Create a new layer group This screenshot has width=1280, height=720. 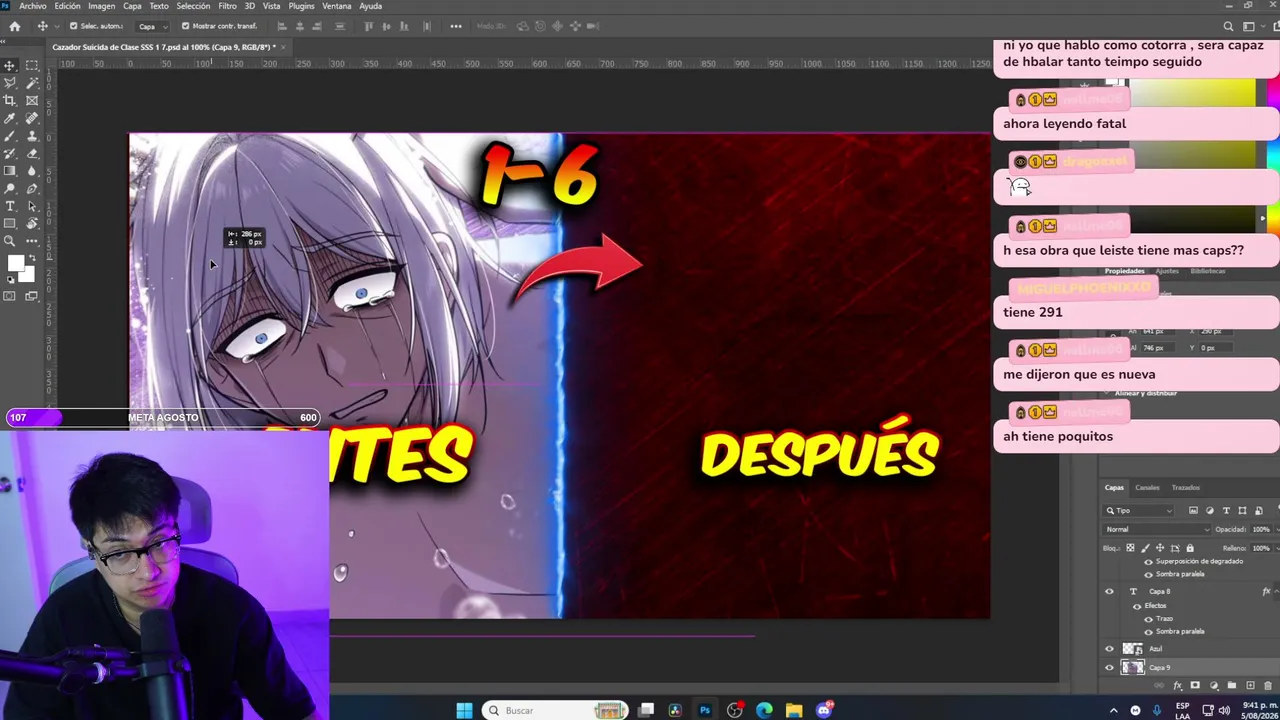pos(1231,686)
